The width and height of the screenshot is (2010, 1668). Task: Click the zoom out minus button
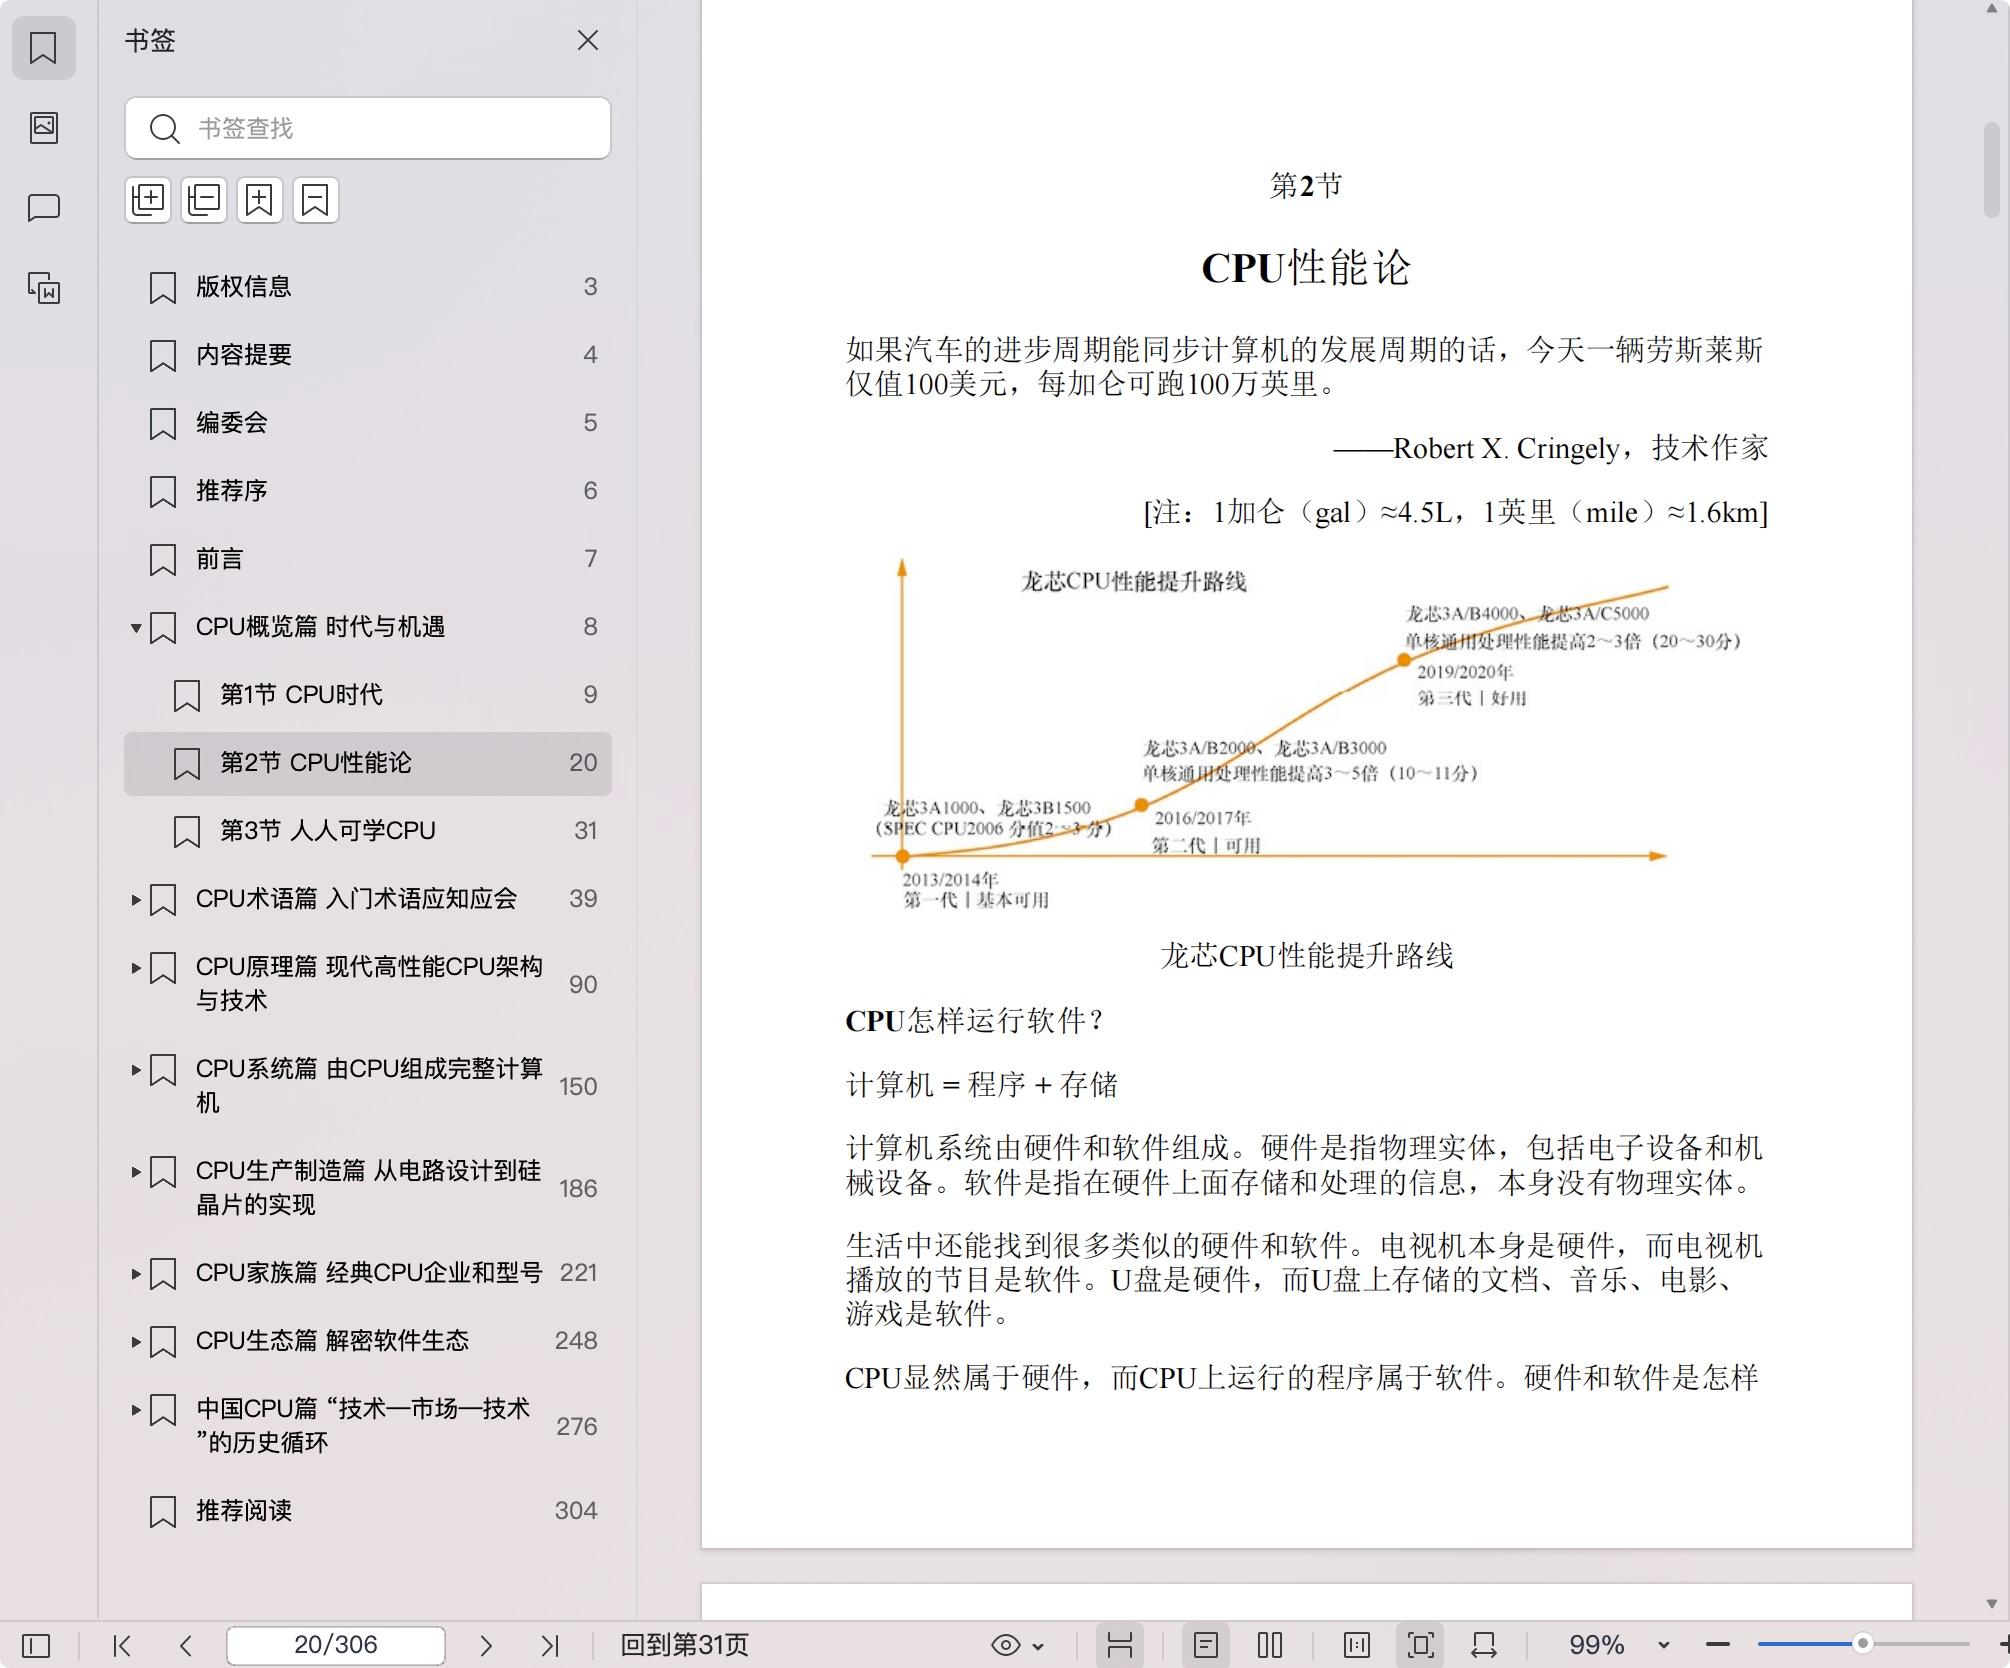tap(1718, 1645)
